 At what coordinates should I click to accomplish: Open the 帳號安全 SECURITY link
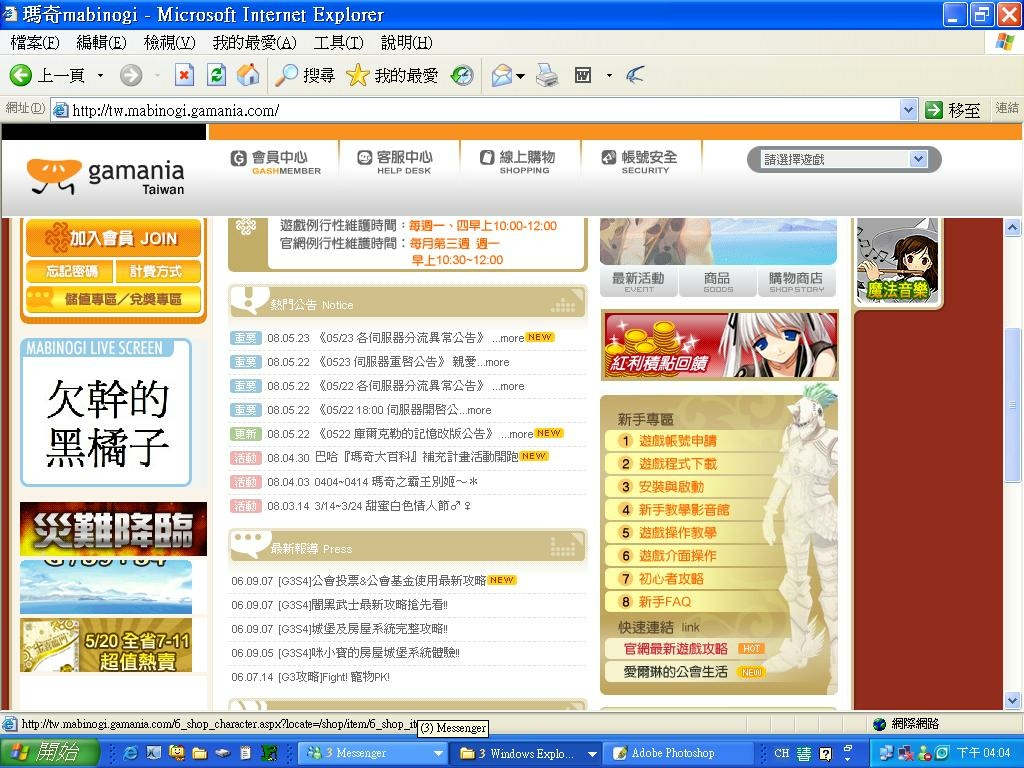click(x=639, y=162)
